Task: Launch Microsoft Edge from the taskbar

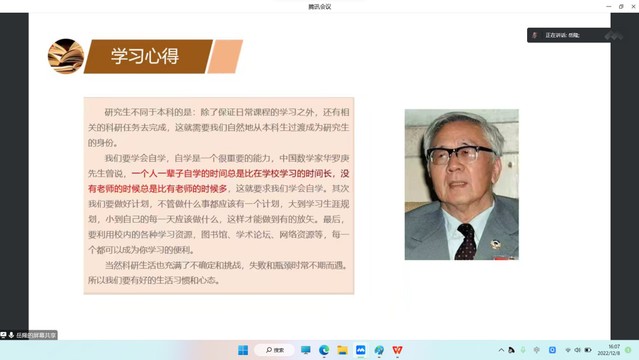Action: [x=324, y=350]
